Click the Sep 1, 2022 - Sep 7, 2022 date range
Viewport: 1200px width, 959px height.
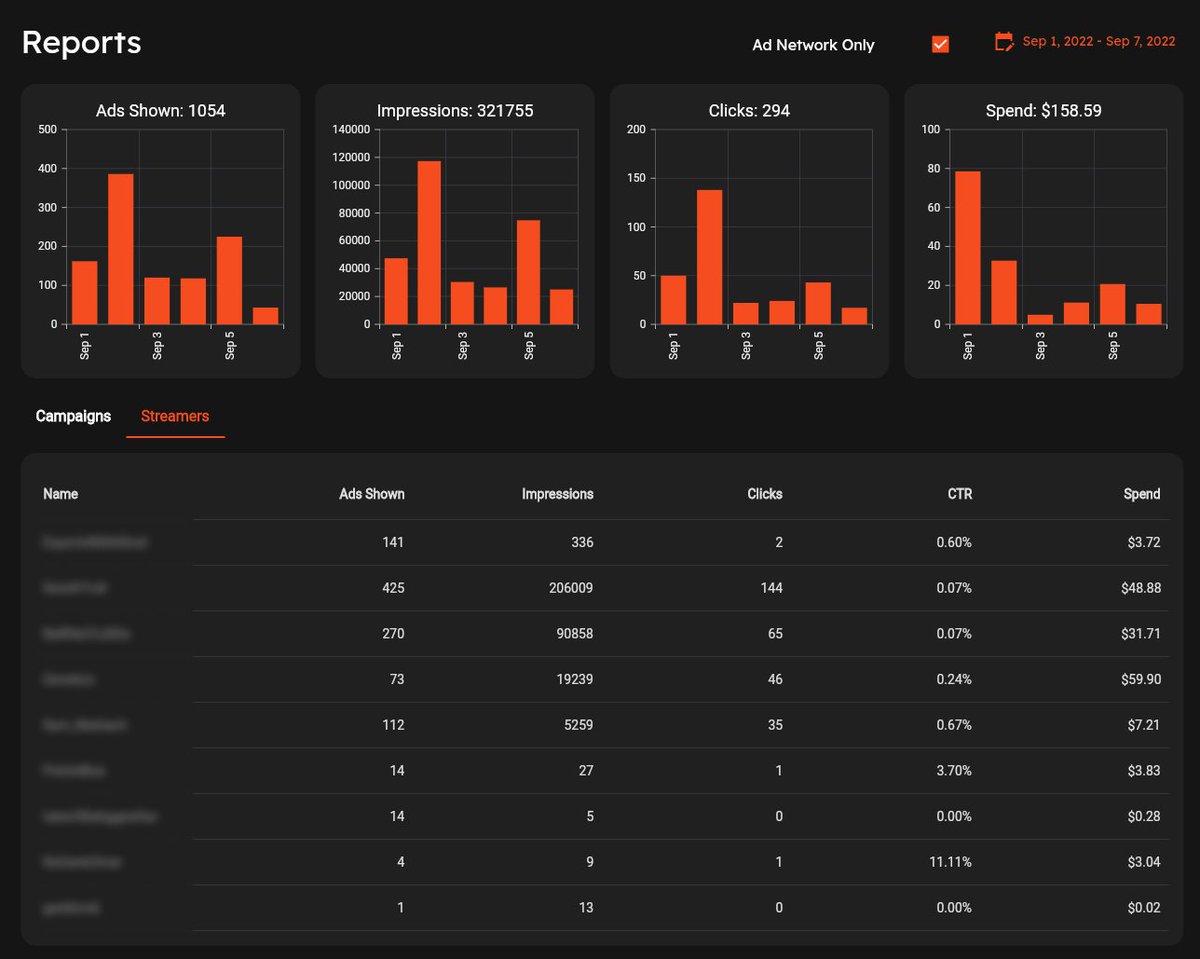(x=1099, y=42)
